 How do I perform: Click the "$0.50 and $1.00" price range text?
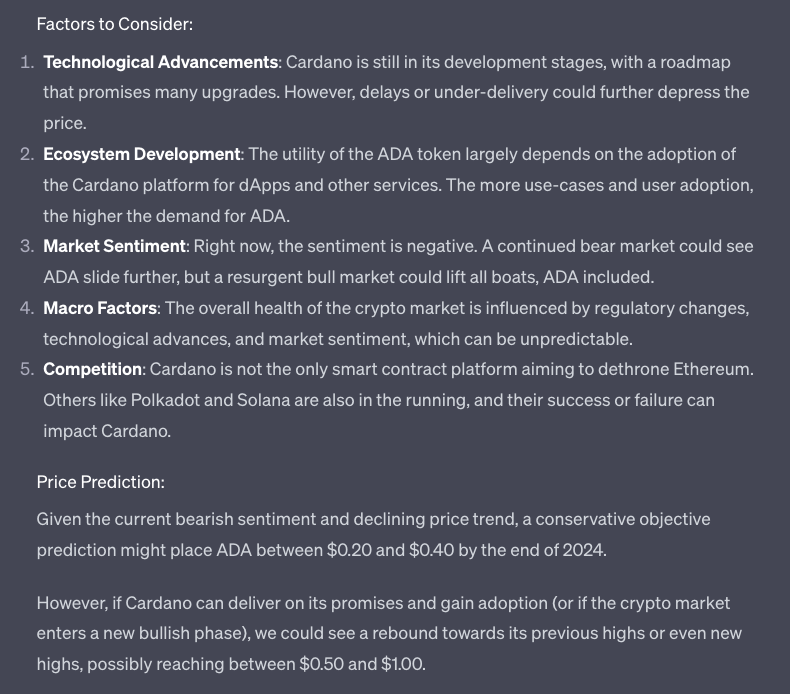[362, 664]
